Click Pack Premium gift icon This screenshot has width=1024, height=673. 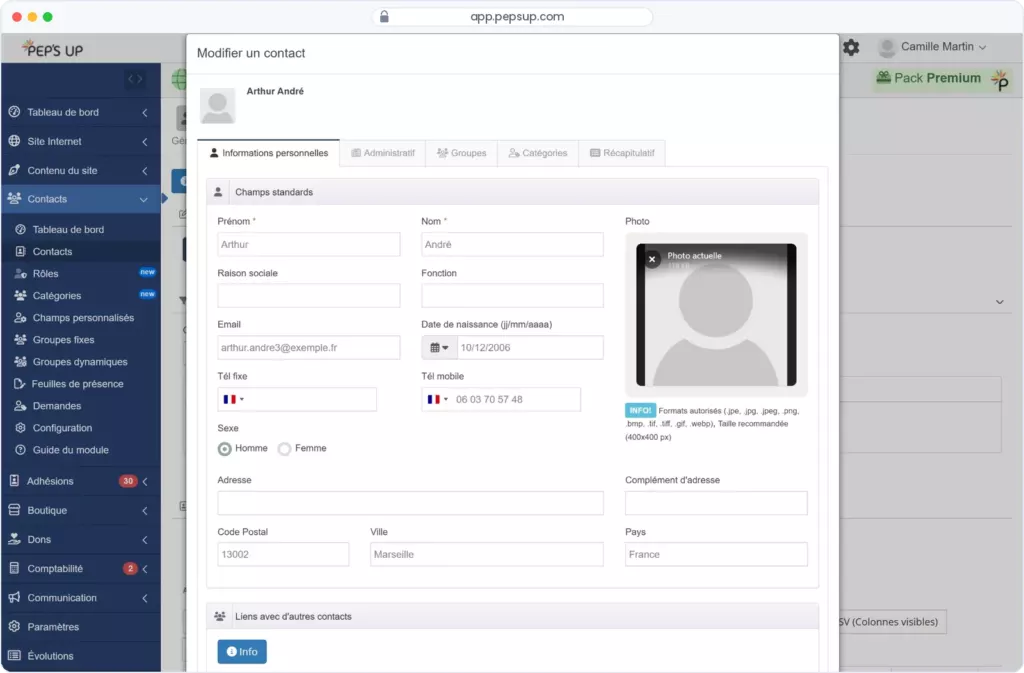[x=884, y=77]
